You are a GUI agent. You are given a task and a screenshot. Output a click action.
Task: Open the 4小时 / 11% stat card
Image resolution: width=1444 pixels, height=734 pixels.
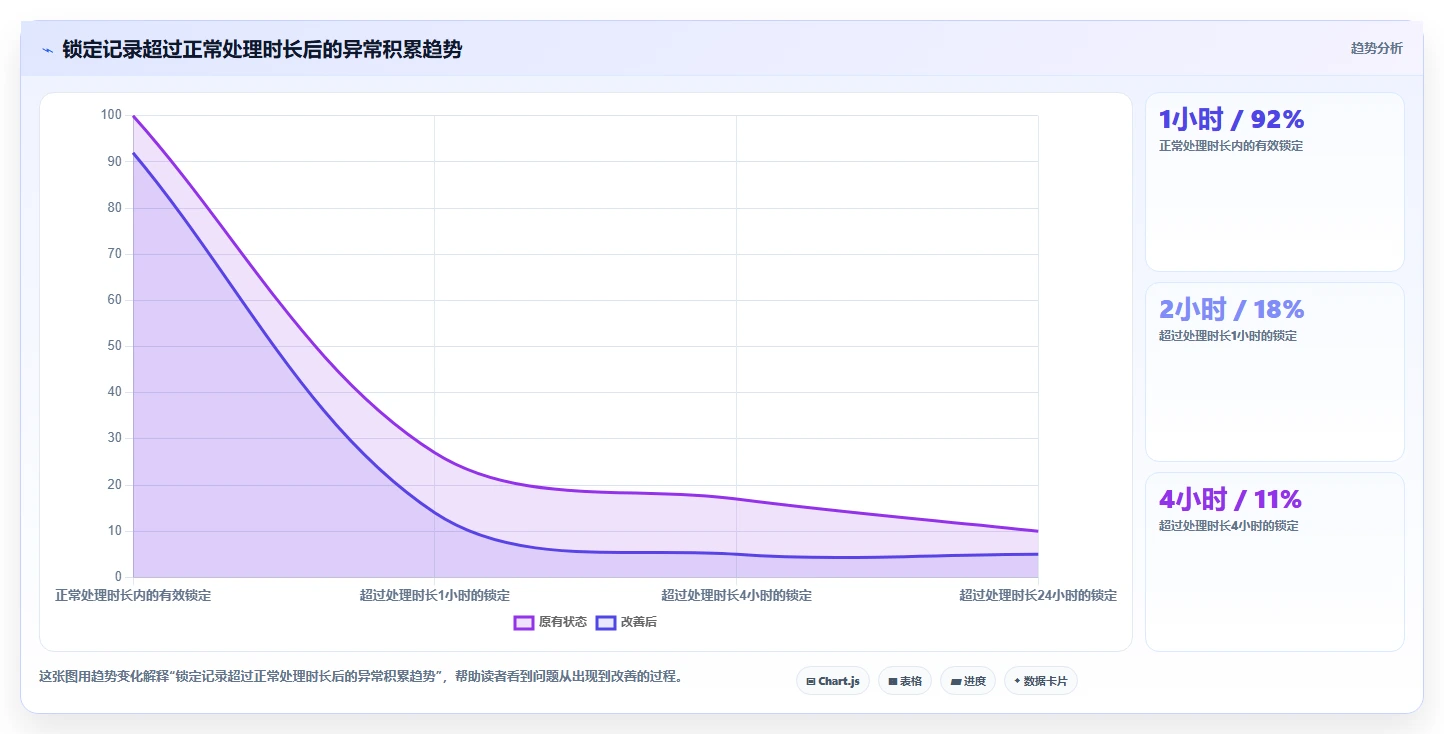1274,562
